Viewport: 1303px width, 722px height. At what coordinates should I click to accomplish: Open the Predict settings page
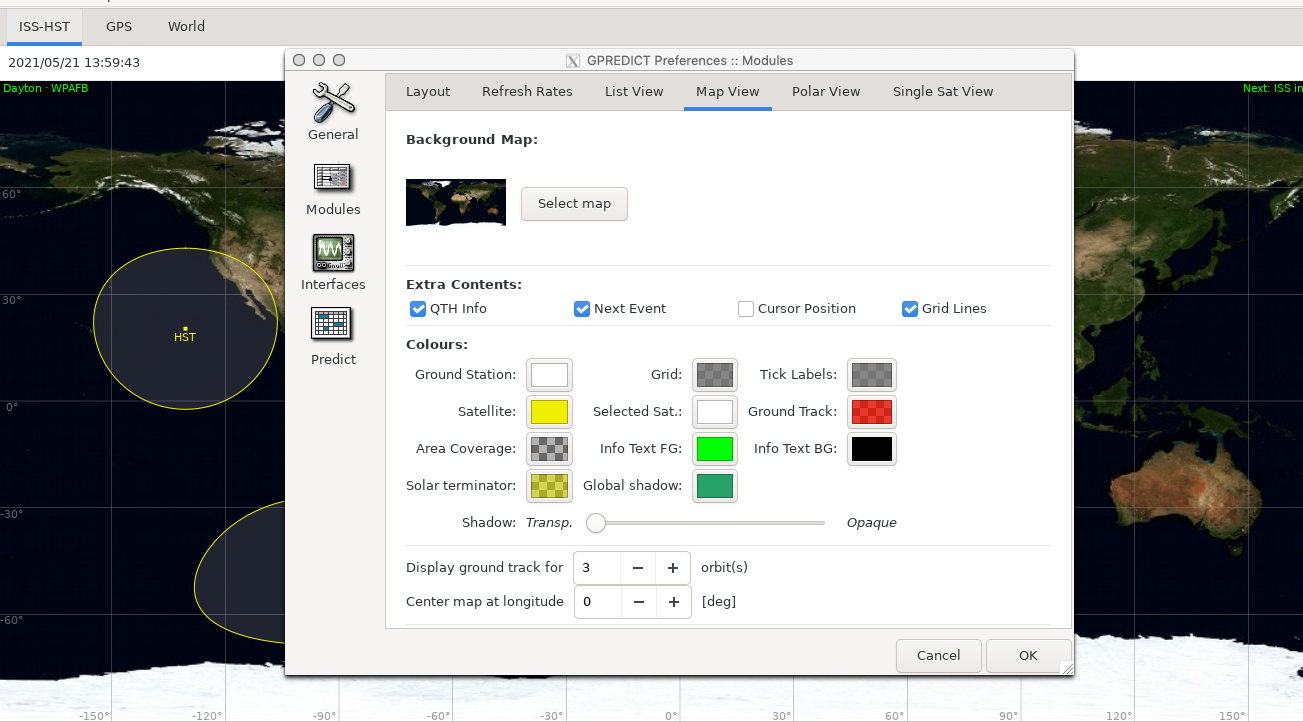(x=332, y=335)
